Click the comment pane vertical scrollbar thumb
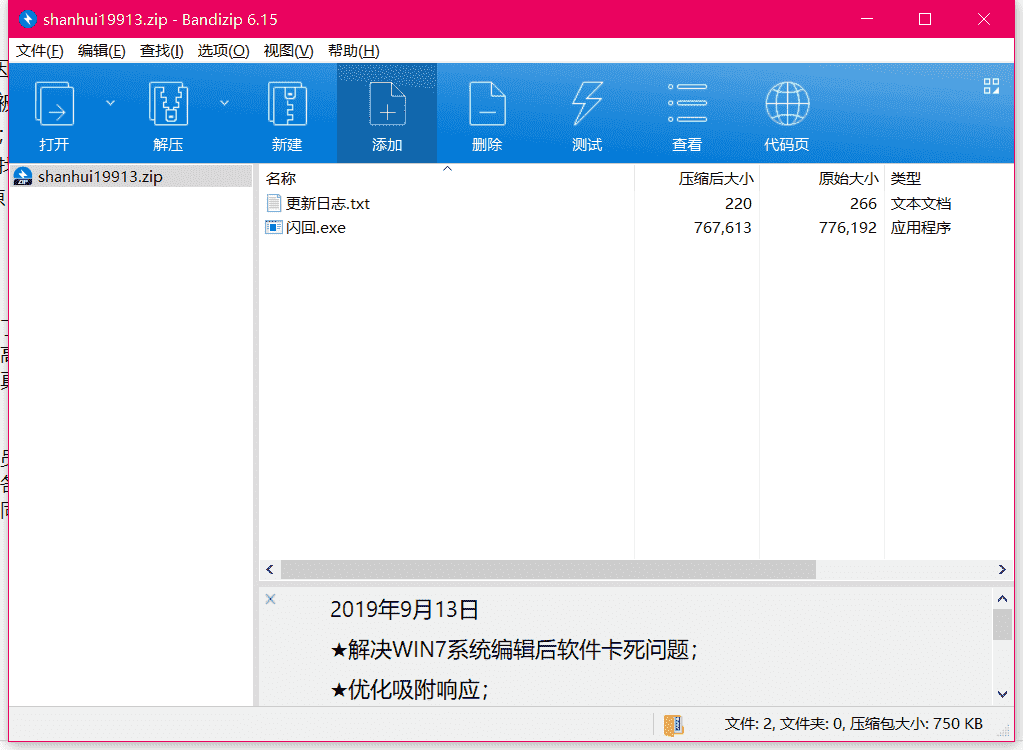Viewport: 1023px width, 750px height. click(1002, 625)
